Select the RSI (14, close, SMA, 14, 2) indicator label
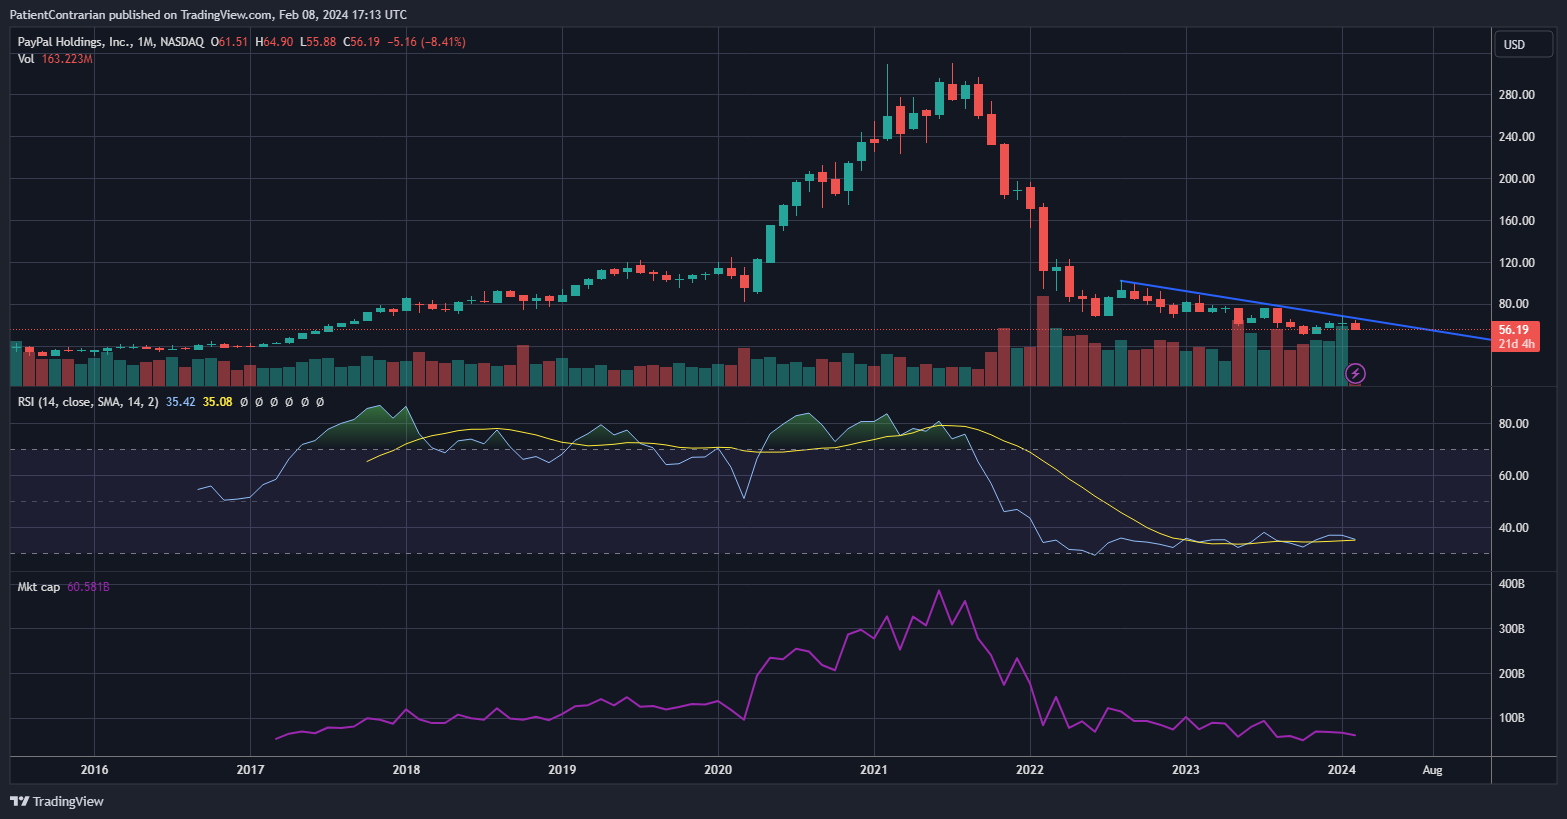This screenshot has width=1567, height=819. 88,402
